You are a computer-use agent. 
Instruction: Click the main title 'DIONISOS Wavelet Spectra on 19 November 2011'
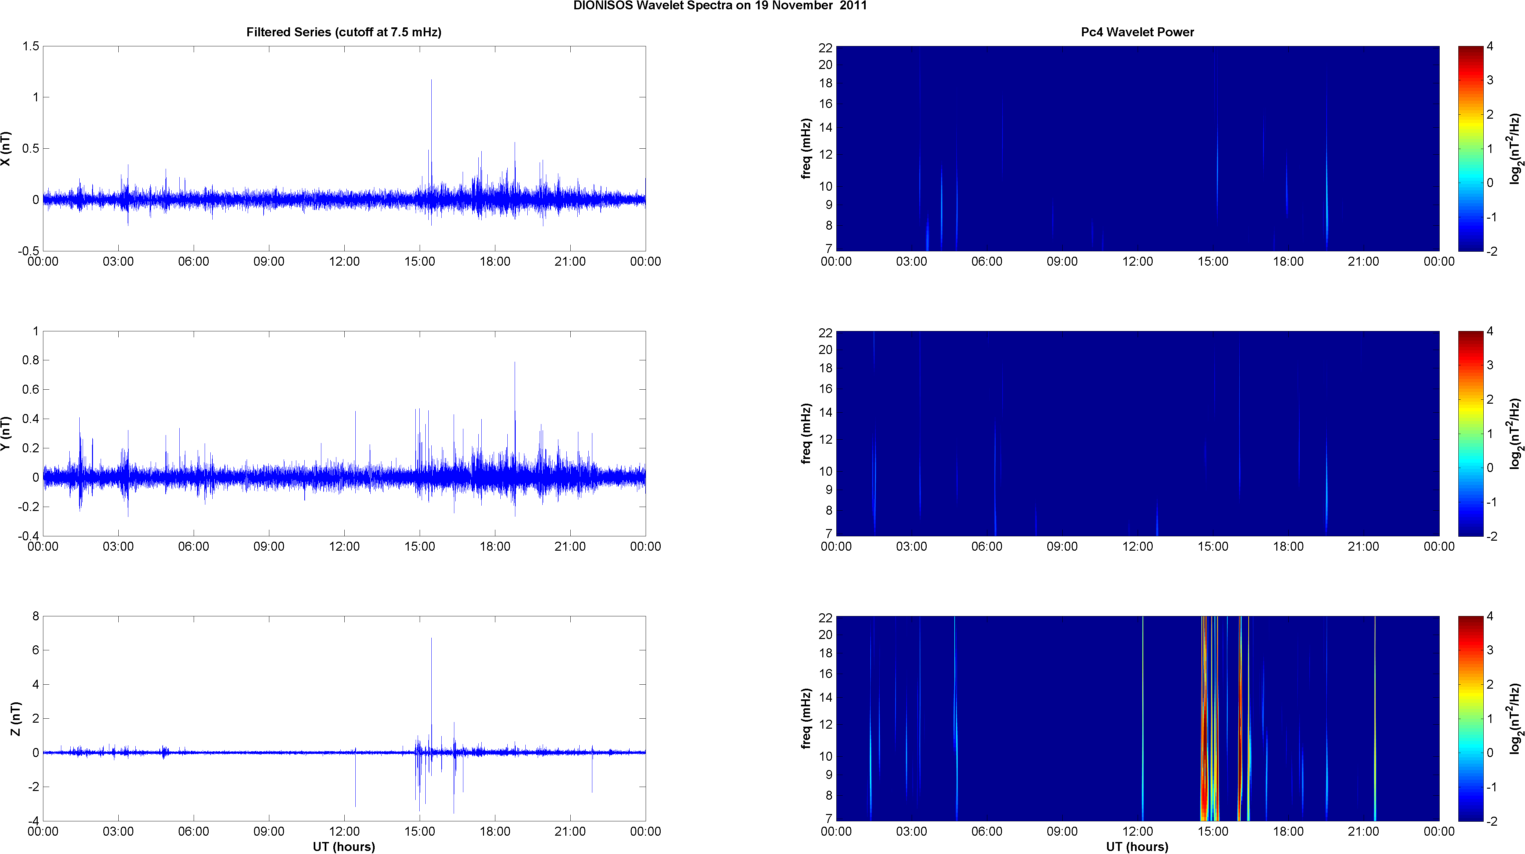click(720, 6)
